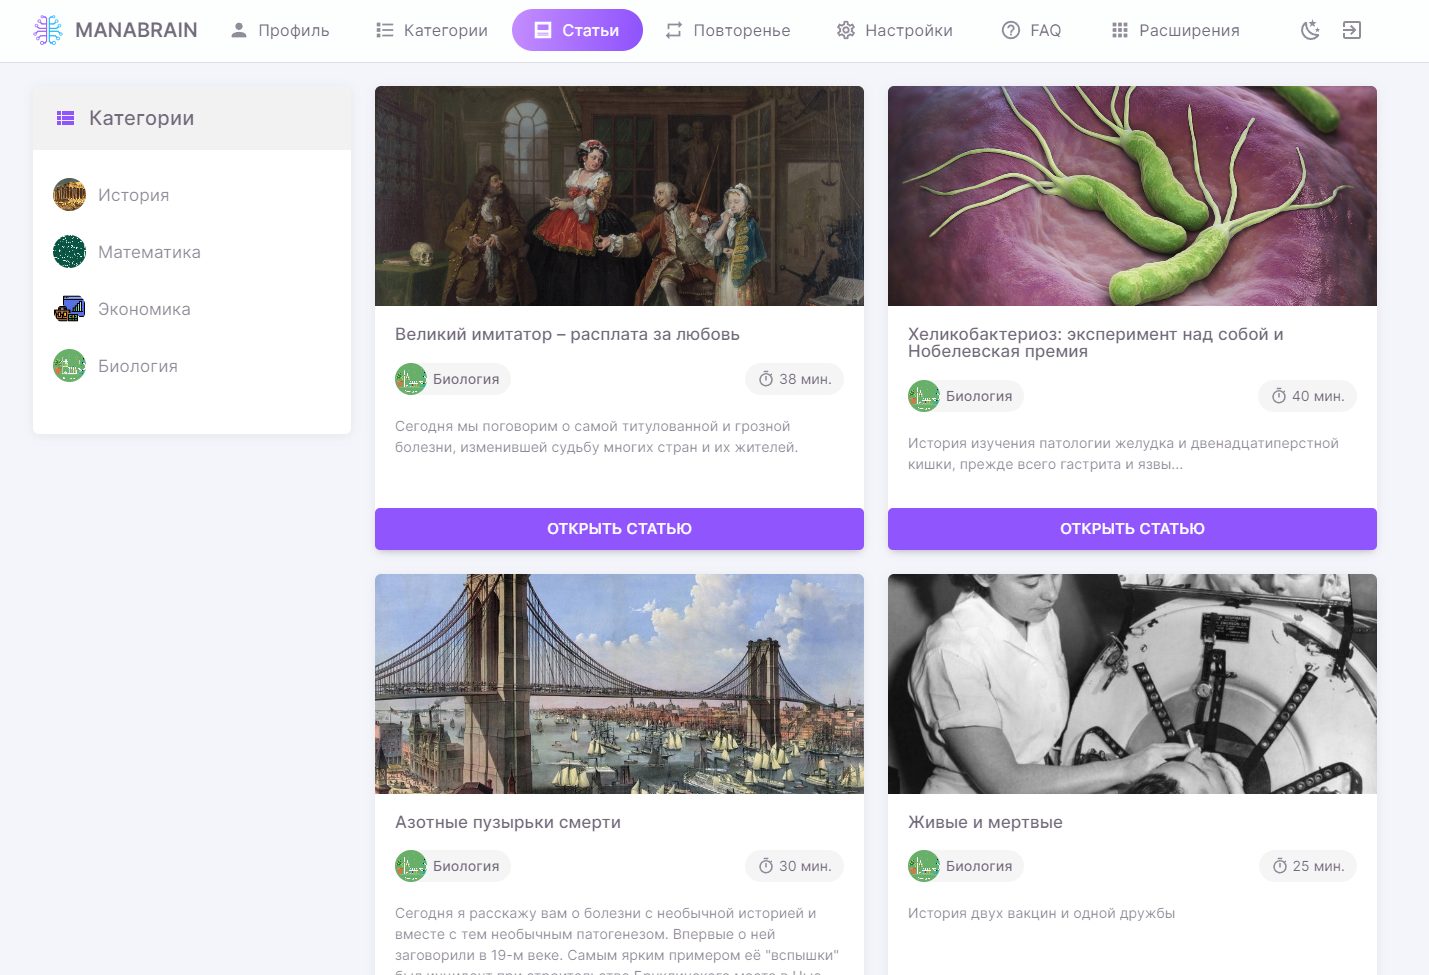This screenshot has width=1429, height=975.
Task: Click the list icon beside Категории header
Action: (66, 118)
